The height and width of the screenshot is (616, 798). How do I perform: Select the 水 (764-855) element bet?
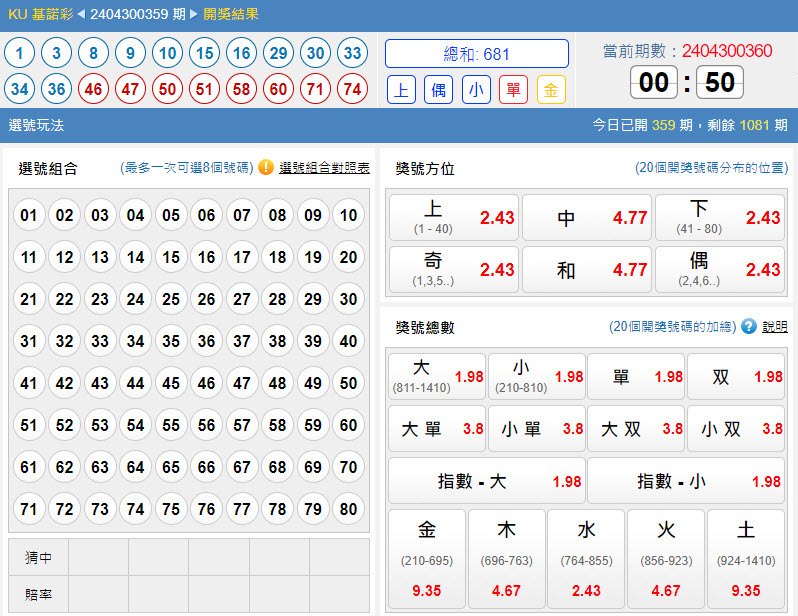tap(586, 560)
